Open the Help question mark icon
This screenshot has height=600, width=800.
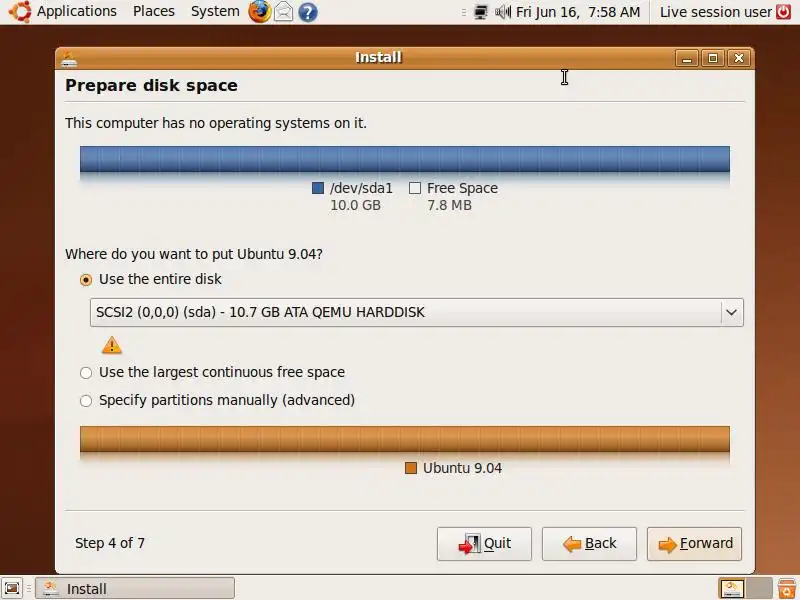[x=308, y=12]
